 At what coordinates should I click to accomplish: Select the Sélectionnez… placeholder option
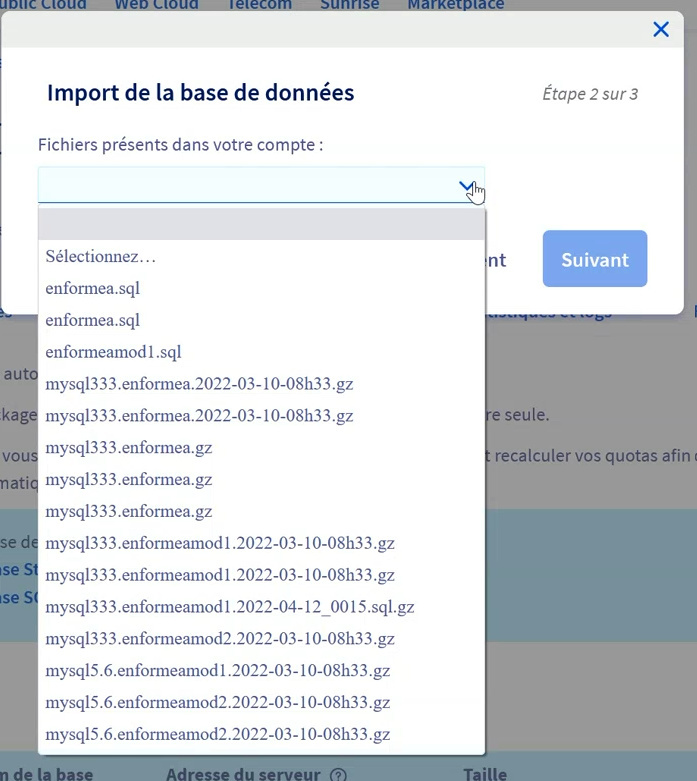(x=101, y=256)
